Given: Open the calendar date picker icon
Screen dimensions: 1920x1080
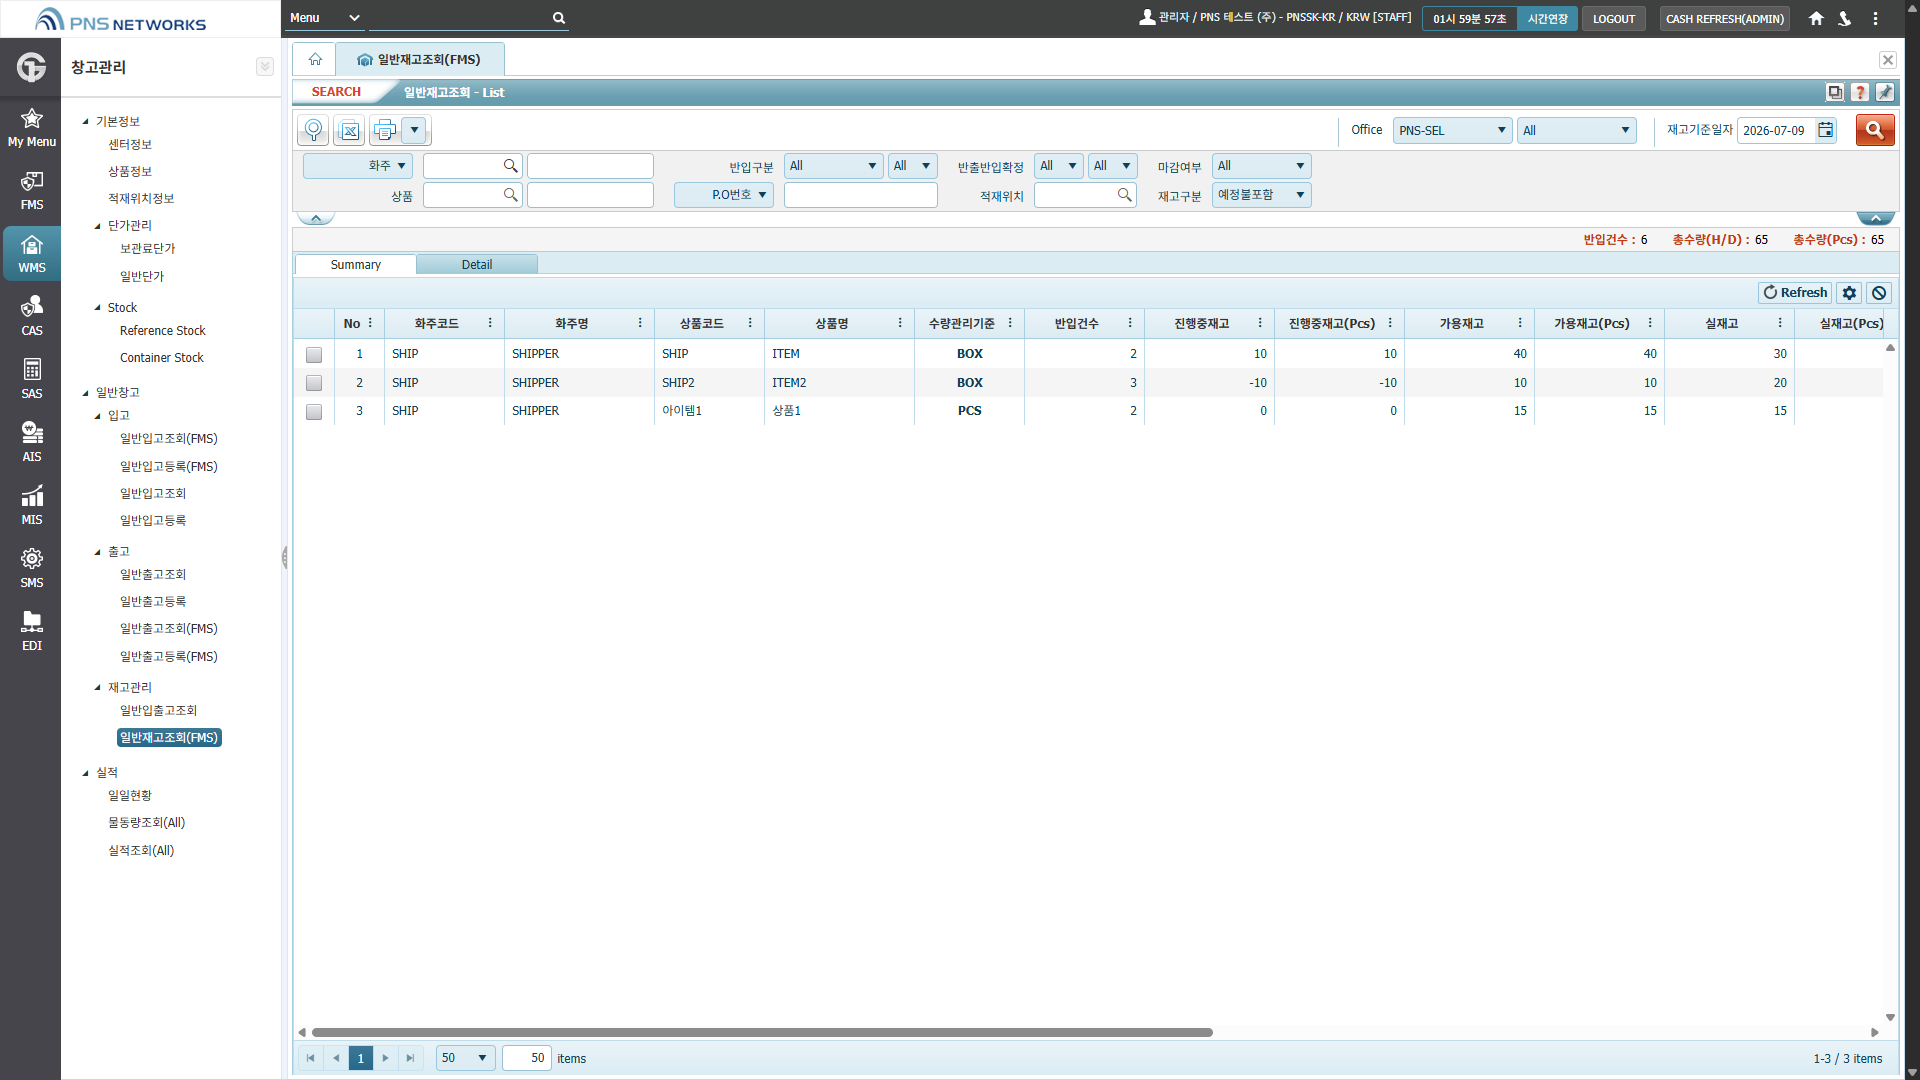Looking at the screenshot, I should tap(1825, 130).
